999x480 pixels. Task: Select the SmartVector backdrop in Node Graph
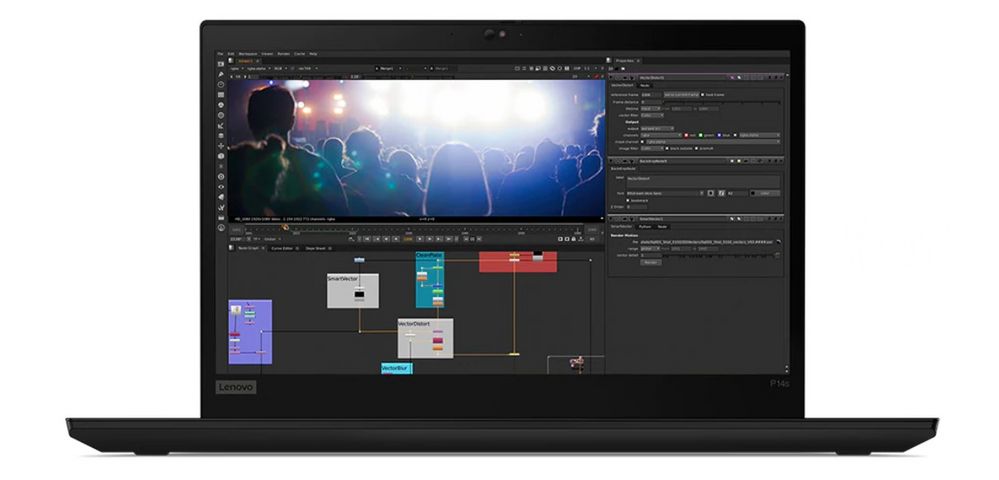352,291
